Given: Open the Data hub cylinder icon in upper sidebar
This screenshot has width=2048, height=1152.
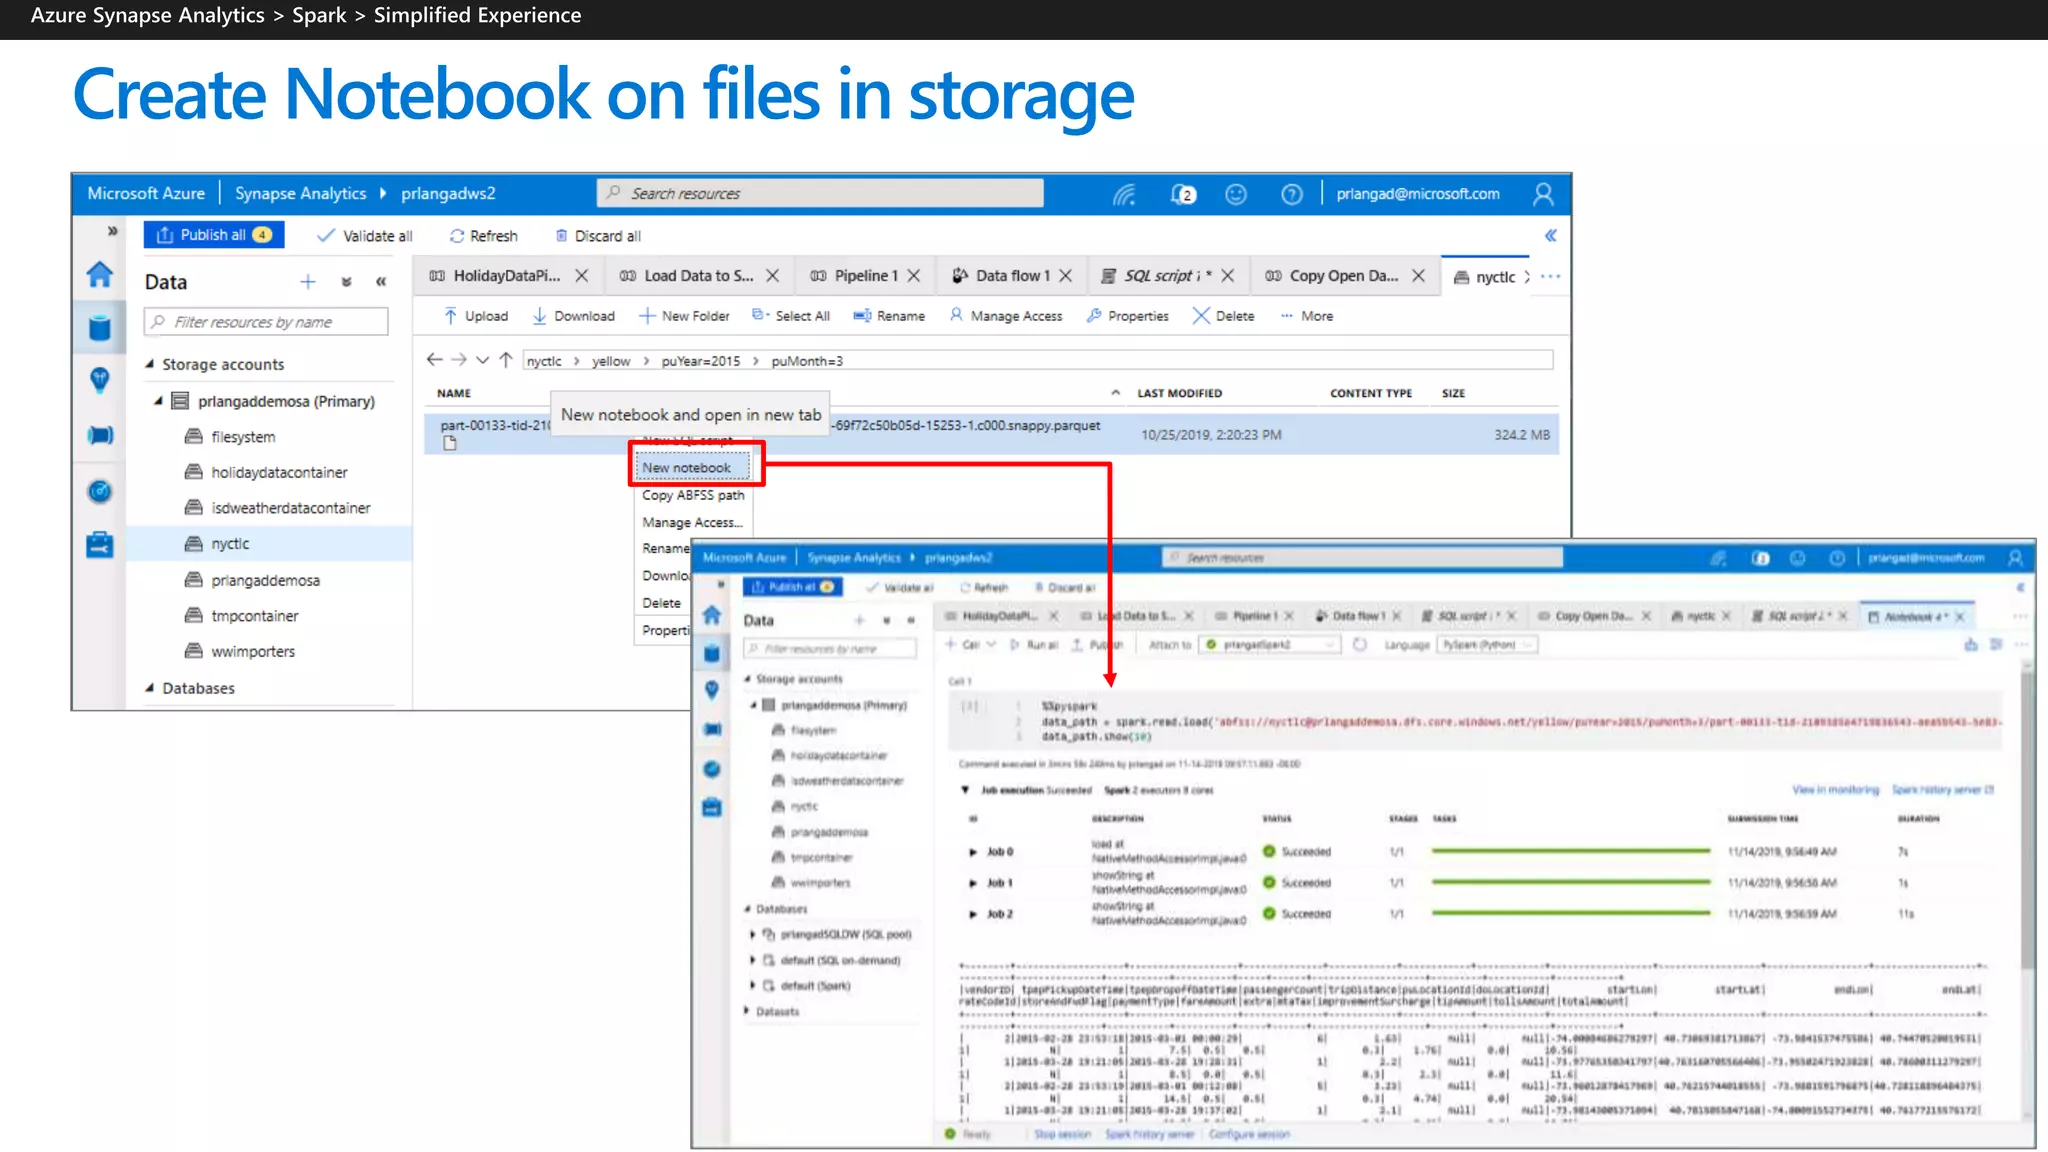Looking at the screenshot, I should click(x=100, y=327).
